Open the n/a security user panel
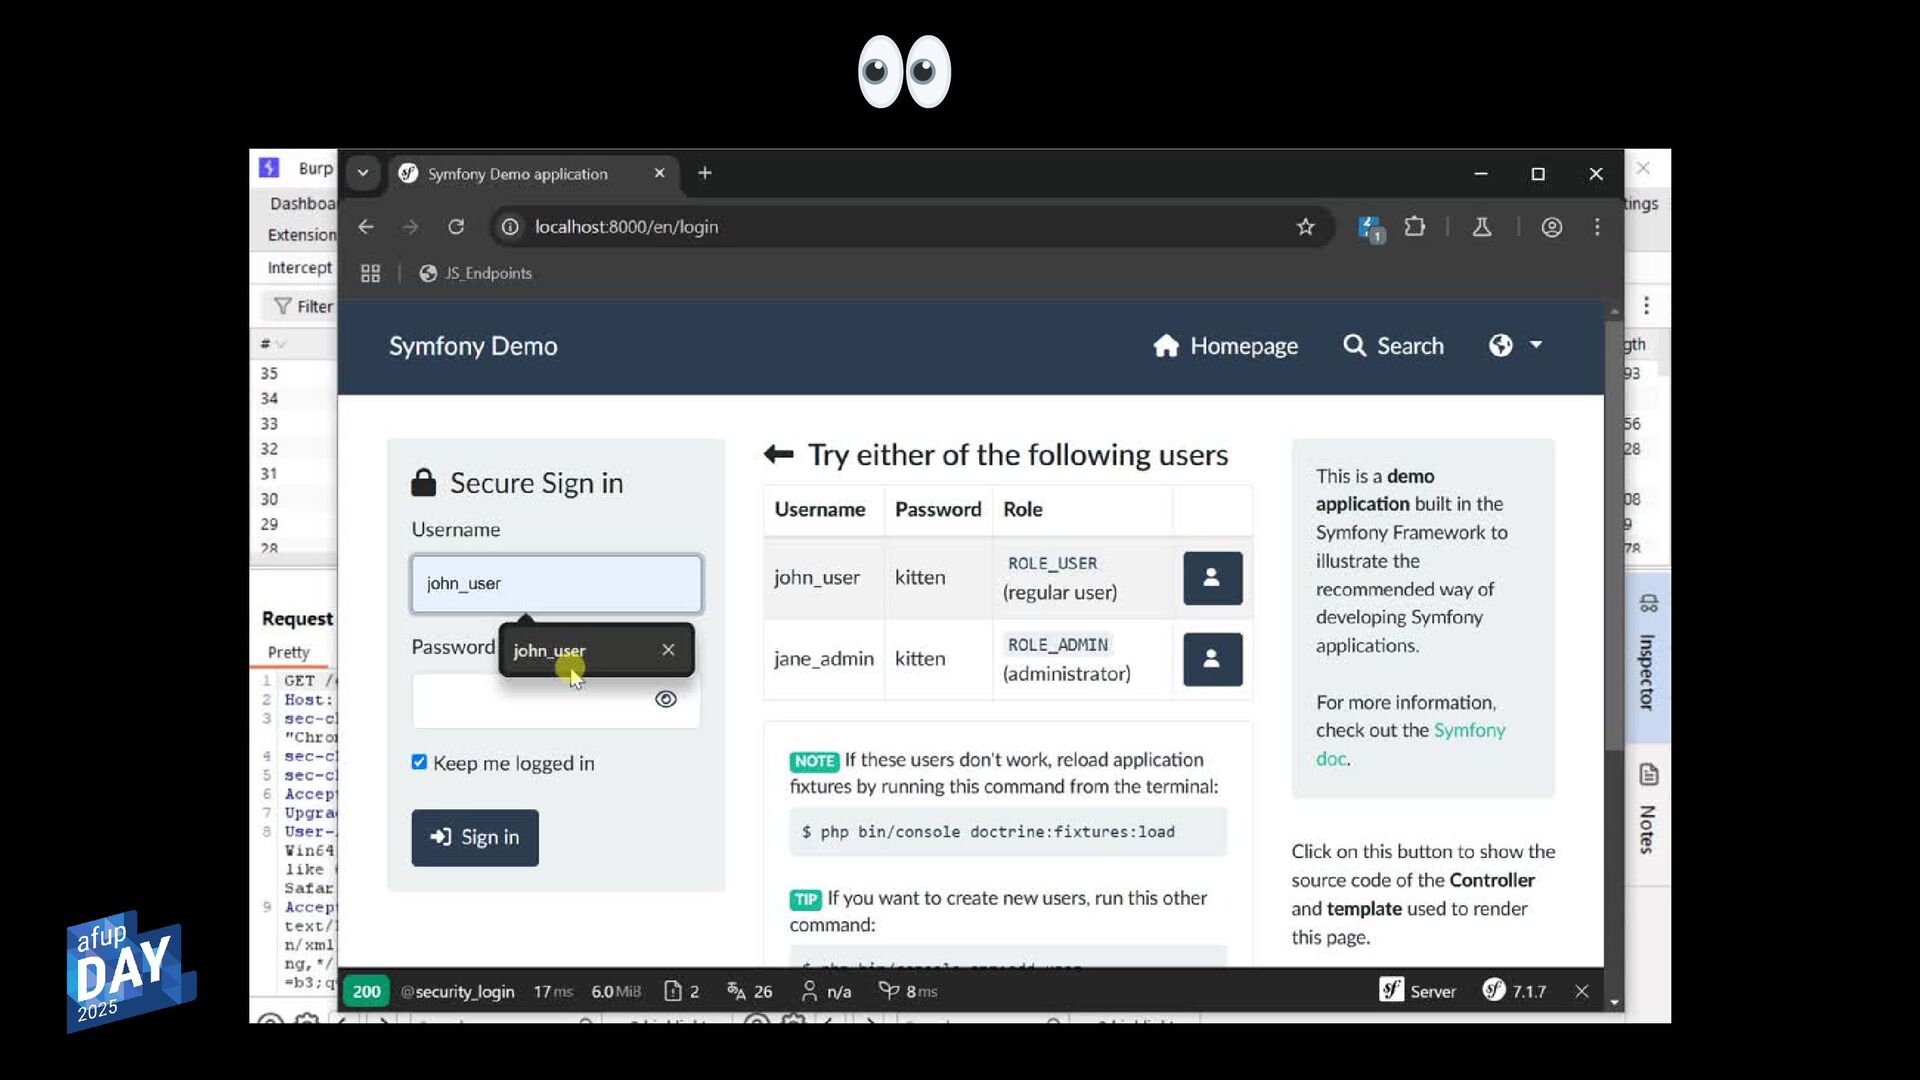The height and width of the screenshot is (1080, 1920). (826, 991)
